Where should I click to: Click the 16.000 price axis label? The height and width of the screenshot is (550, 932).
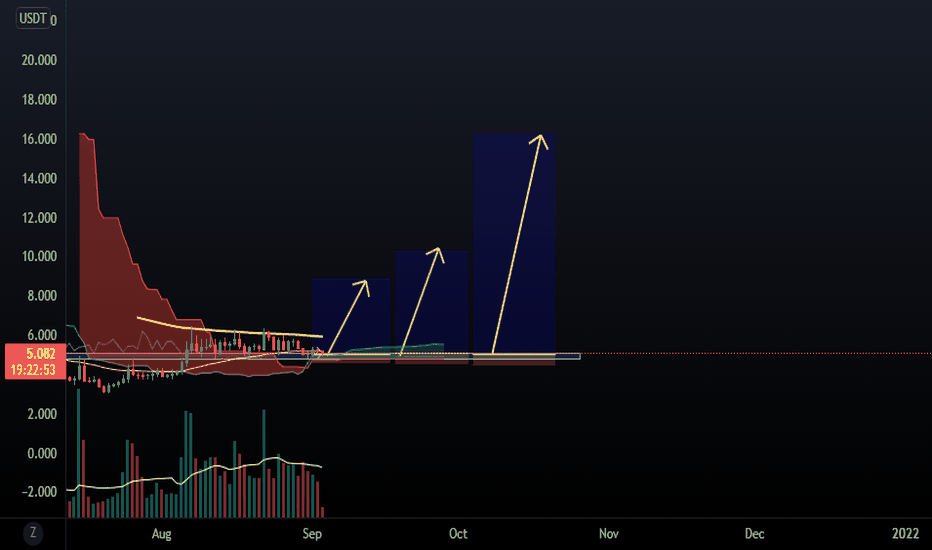pos(39,139)
